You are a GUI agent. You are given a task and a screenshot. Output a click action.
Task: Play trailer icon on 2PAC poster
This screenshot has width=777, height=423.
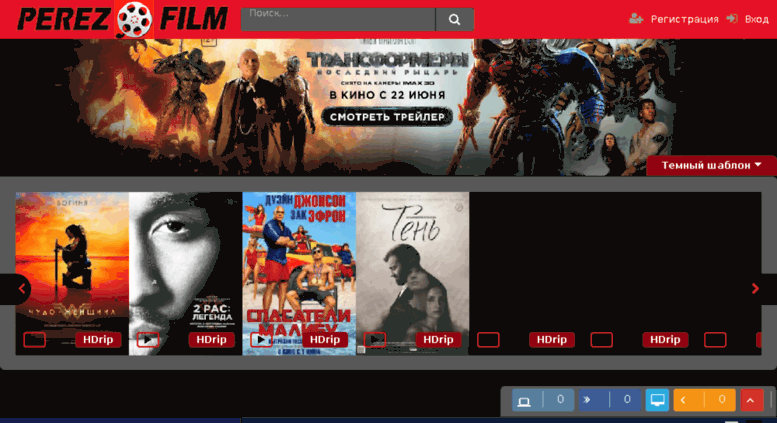tap(148, 340)
